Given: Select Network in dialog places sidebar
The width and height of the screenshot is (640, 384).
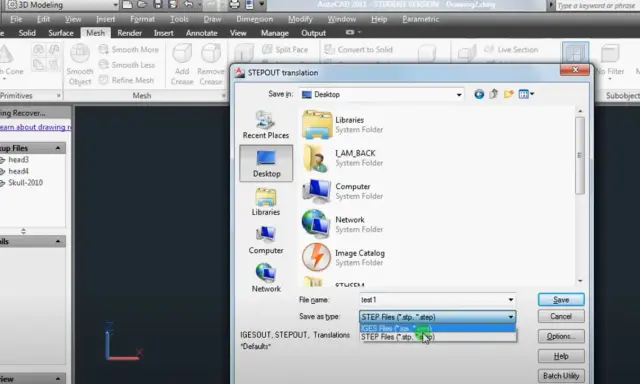Looking at the screenshot, I should coord(266,278).
